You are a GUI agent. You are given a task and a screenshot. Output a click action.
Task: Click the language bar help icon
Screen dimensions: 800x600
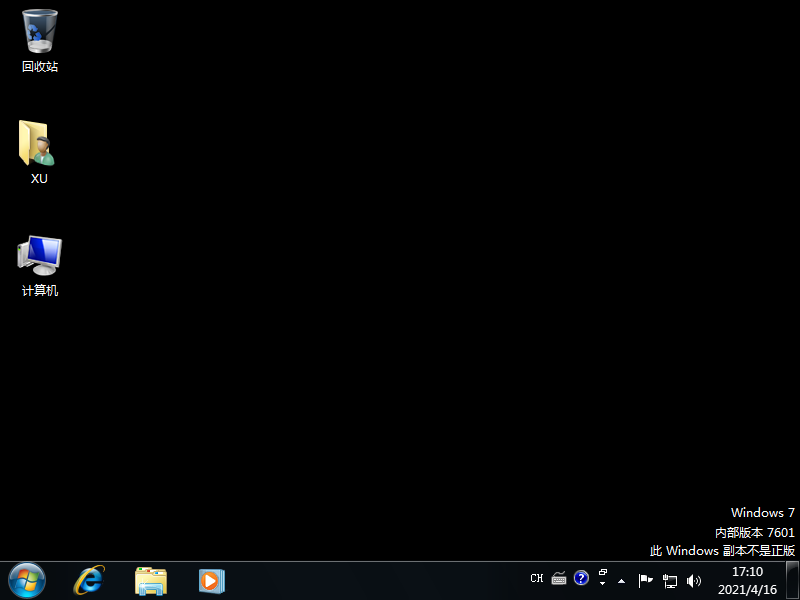[x=581, y=578]
